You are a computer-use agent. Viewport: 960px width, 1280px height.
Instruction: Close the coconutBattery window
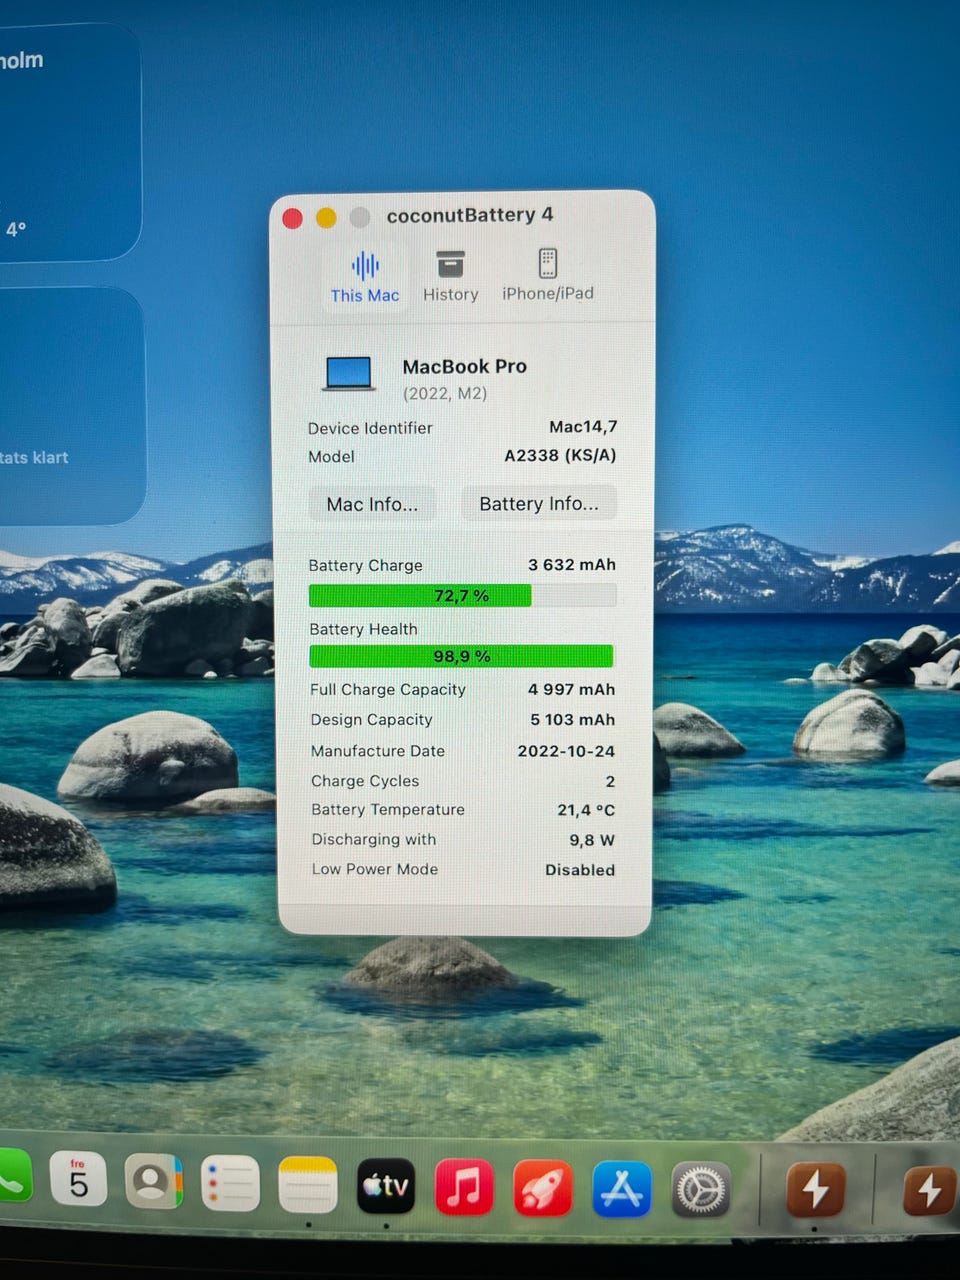[x=293, y=218]
